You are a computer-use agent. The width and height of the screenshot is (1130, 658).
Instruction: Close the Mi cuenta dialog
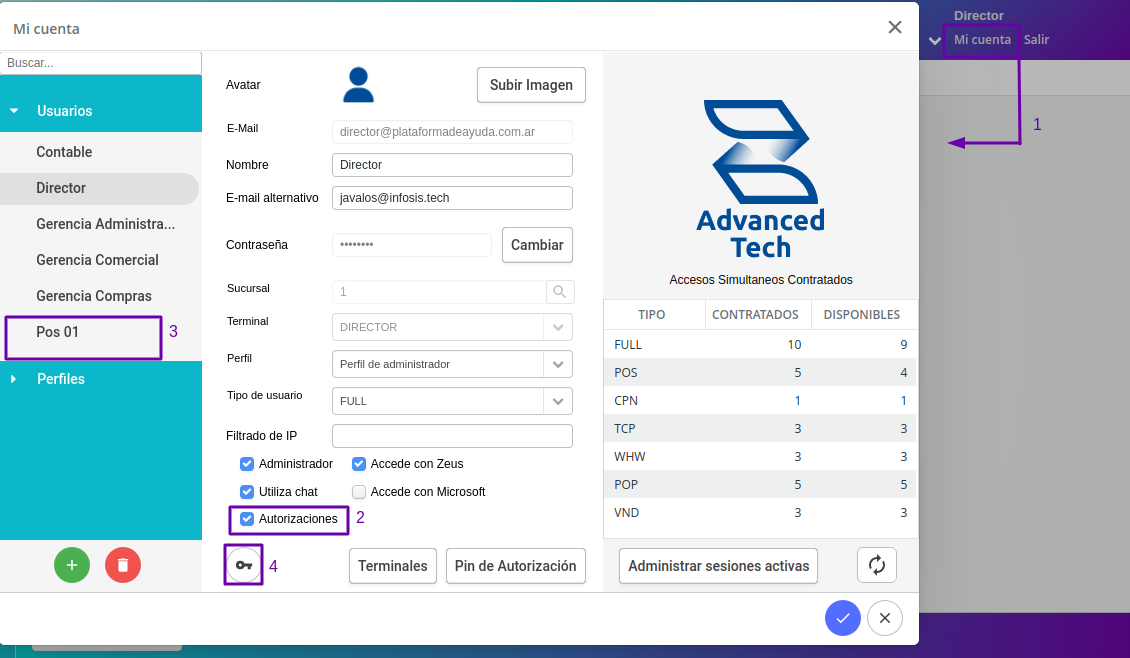click(x=895, y=27)
